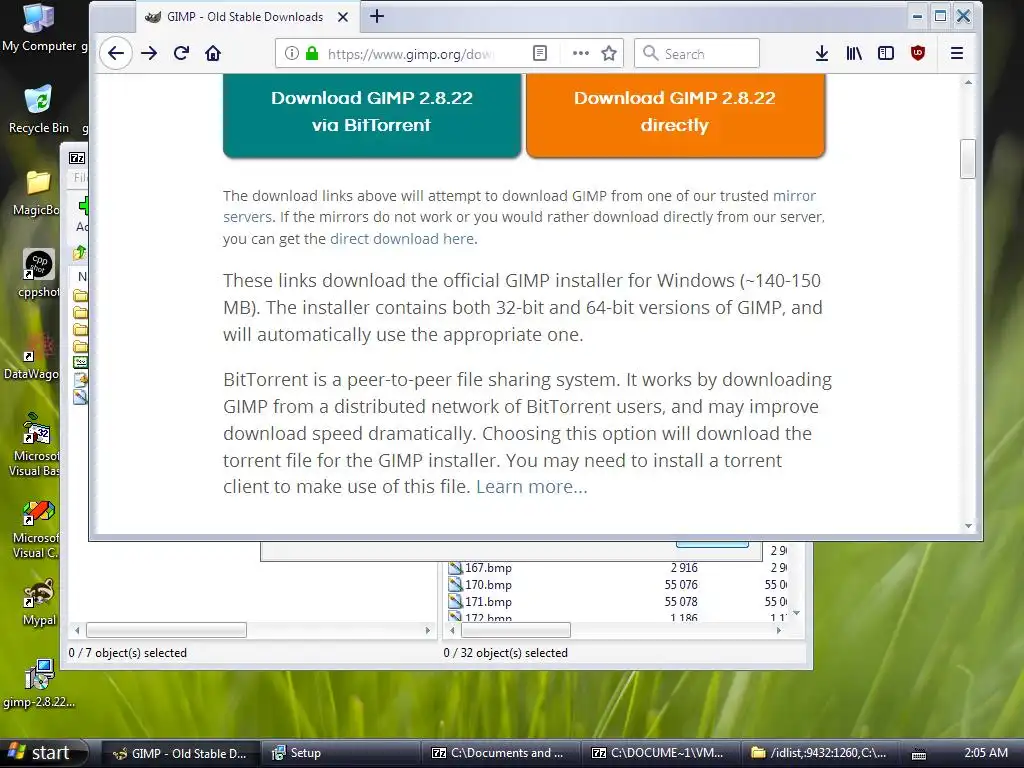Switch to GIMP - Old Stable D... taskbar item
1024x768 pixels.
[182, 754]
